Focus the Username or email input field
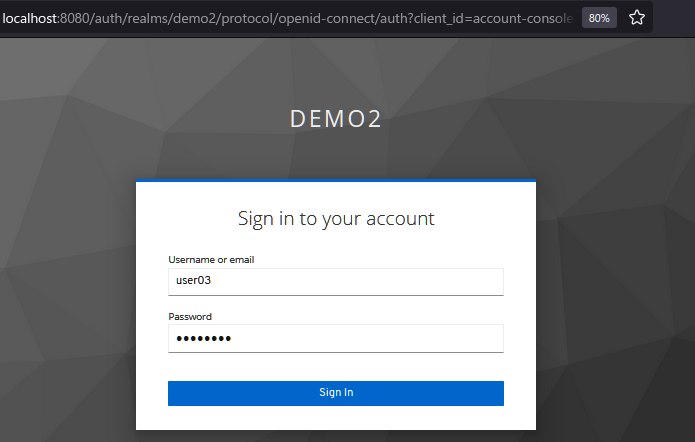This screenshot has width=695, height=442. (335, 281)
